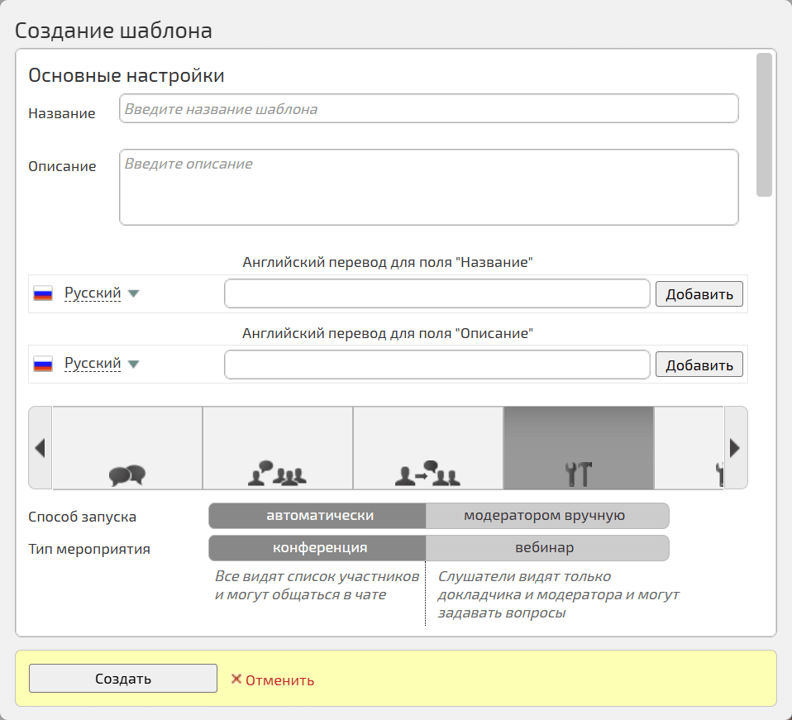Screen dimensions: 792x720
Task: Set launch method to "автоматически"
Action: 318,516
